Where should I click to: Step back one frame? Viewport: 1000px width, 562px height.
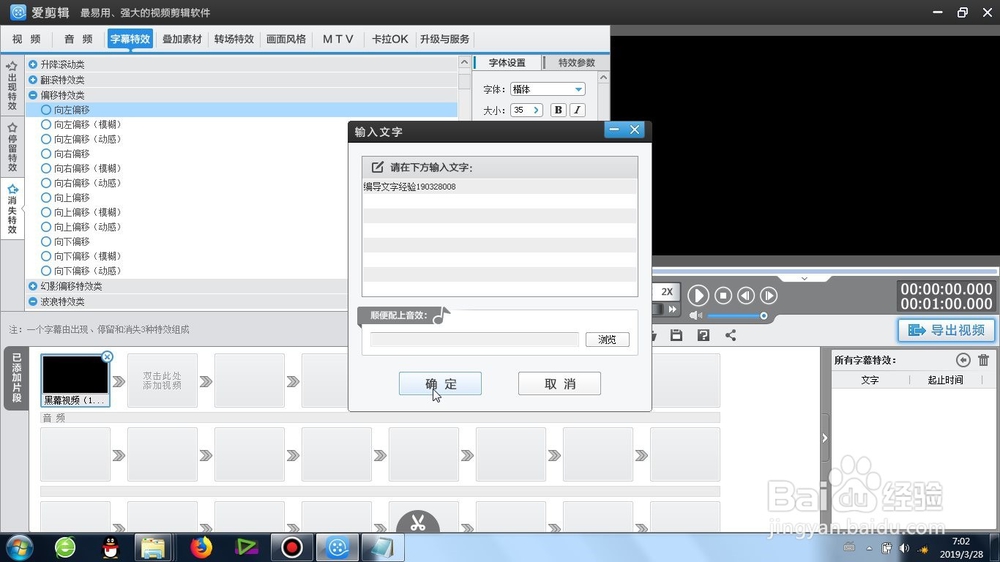(746, 295)
